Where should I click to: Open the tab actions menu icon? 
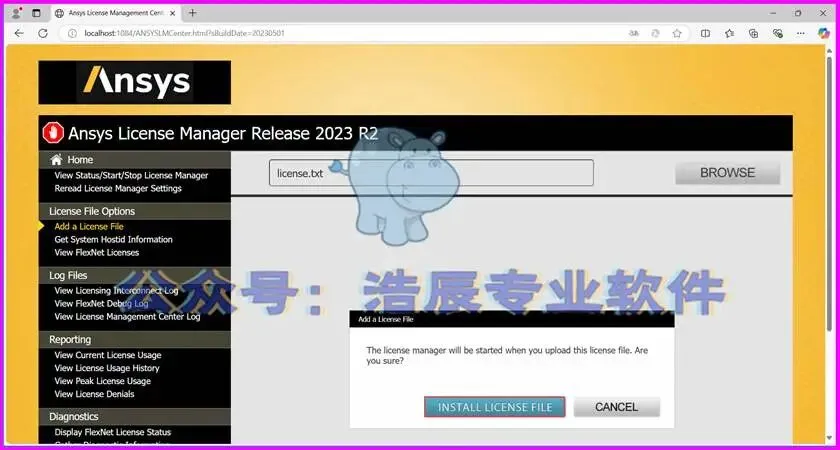(36, 13)
